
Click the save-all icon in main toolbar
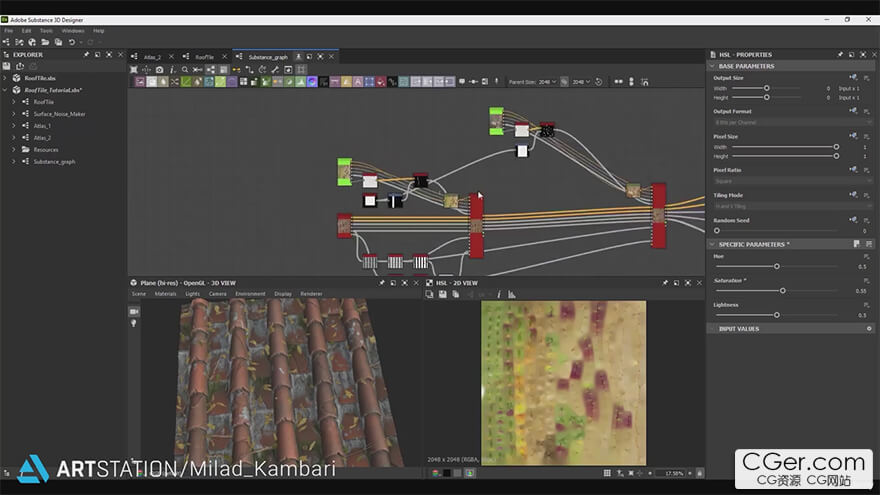point(58,42)
